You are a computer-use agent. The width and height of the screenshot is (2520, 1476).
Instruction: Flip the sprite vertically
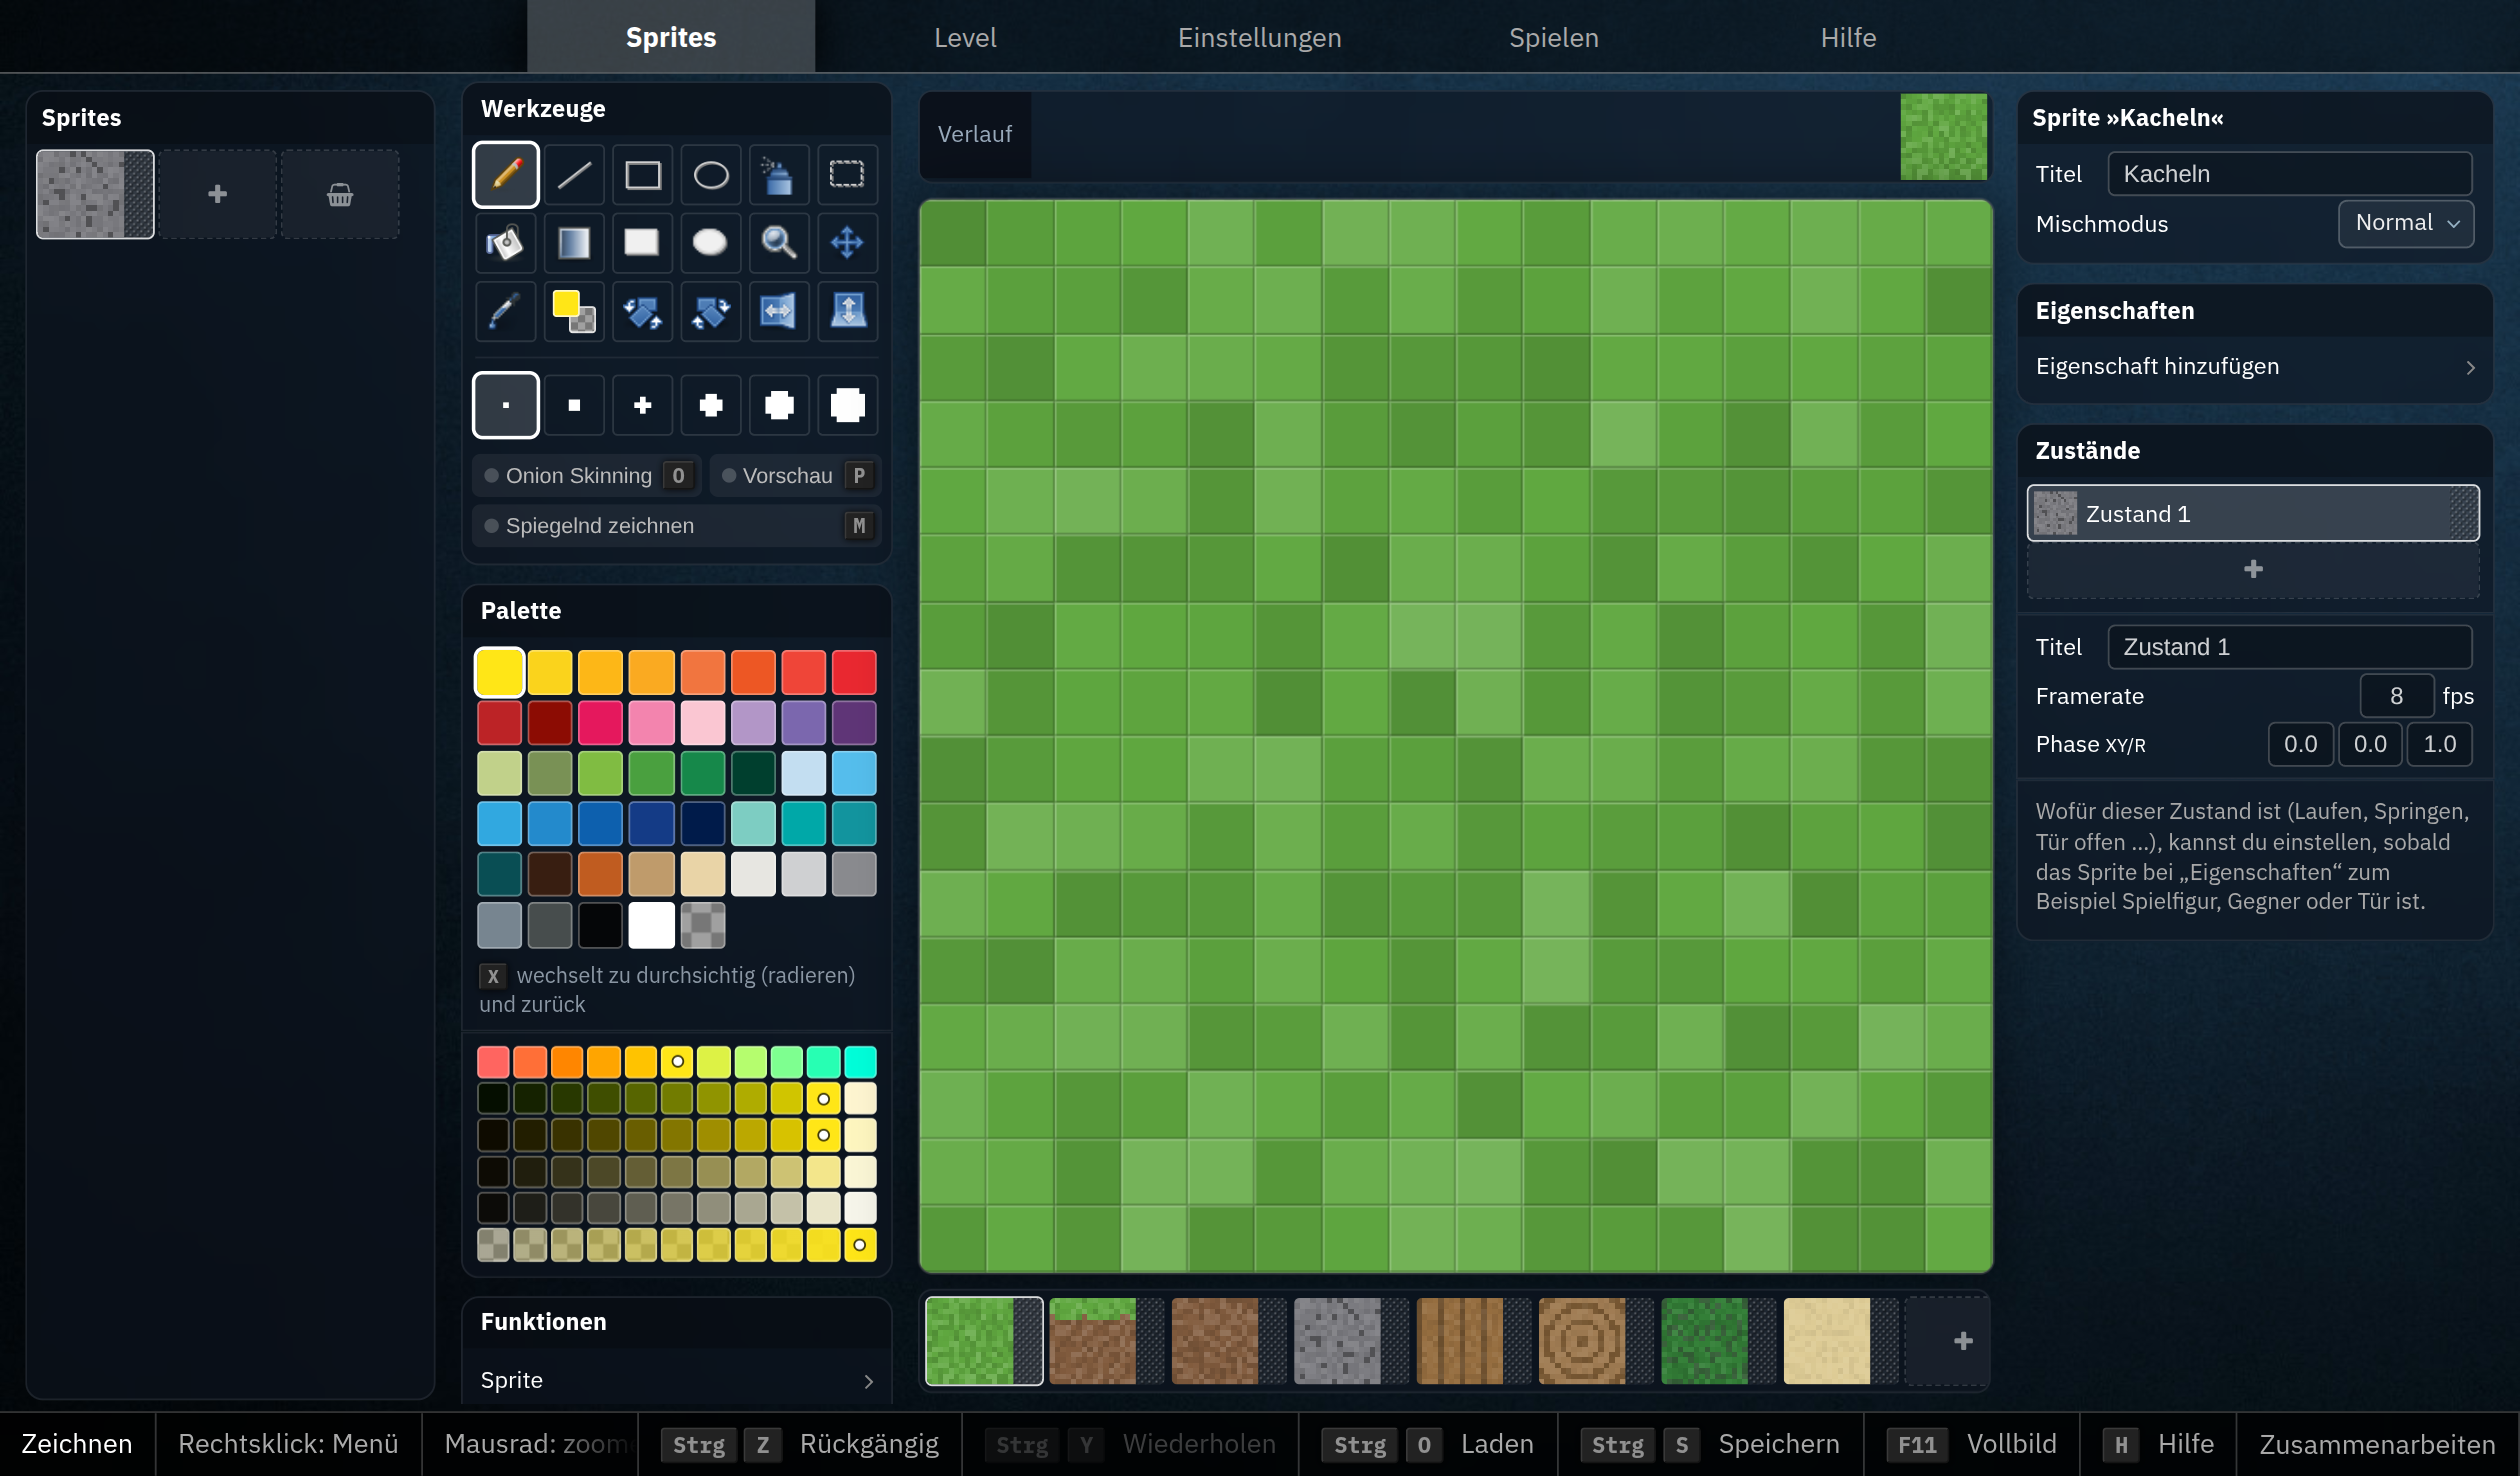(847, 311)
